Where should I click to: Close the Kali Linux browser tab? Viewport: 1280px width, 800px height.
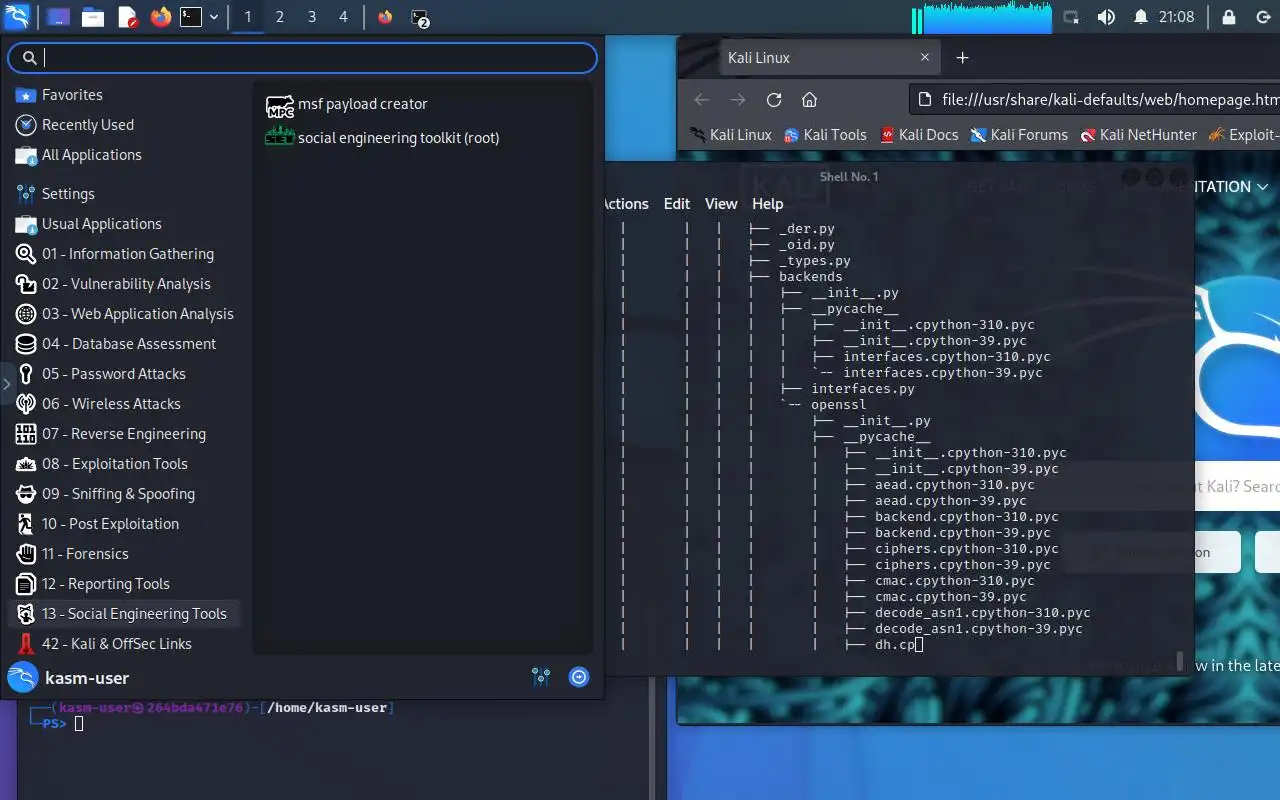[x=925, y=58]
